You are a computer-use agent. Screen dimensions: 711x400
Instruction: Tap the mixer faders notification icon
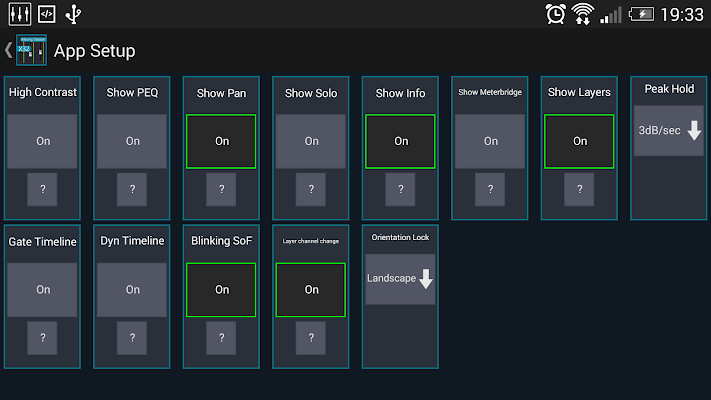[x=19, y=14]
